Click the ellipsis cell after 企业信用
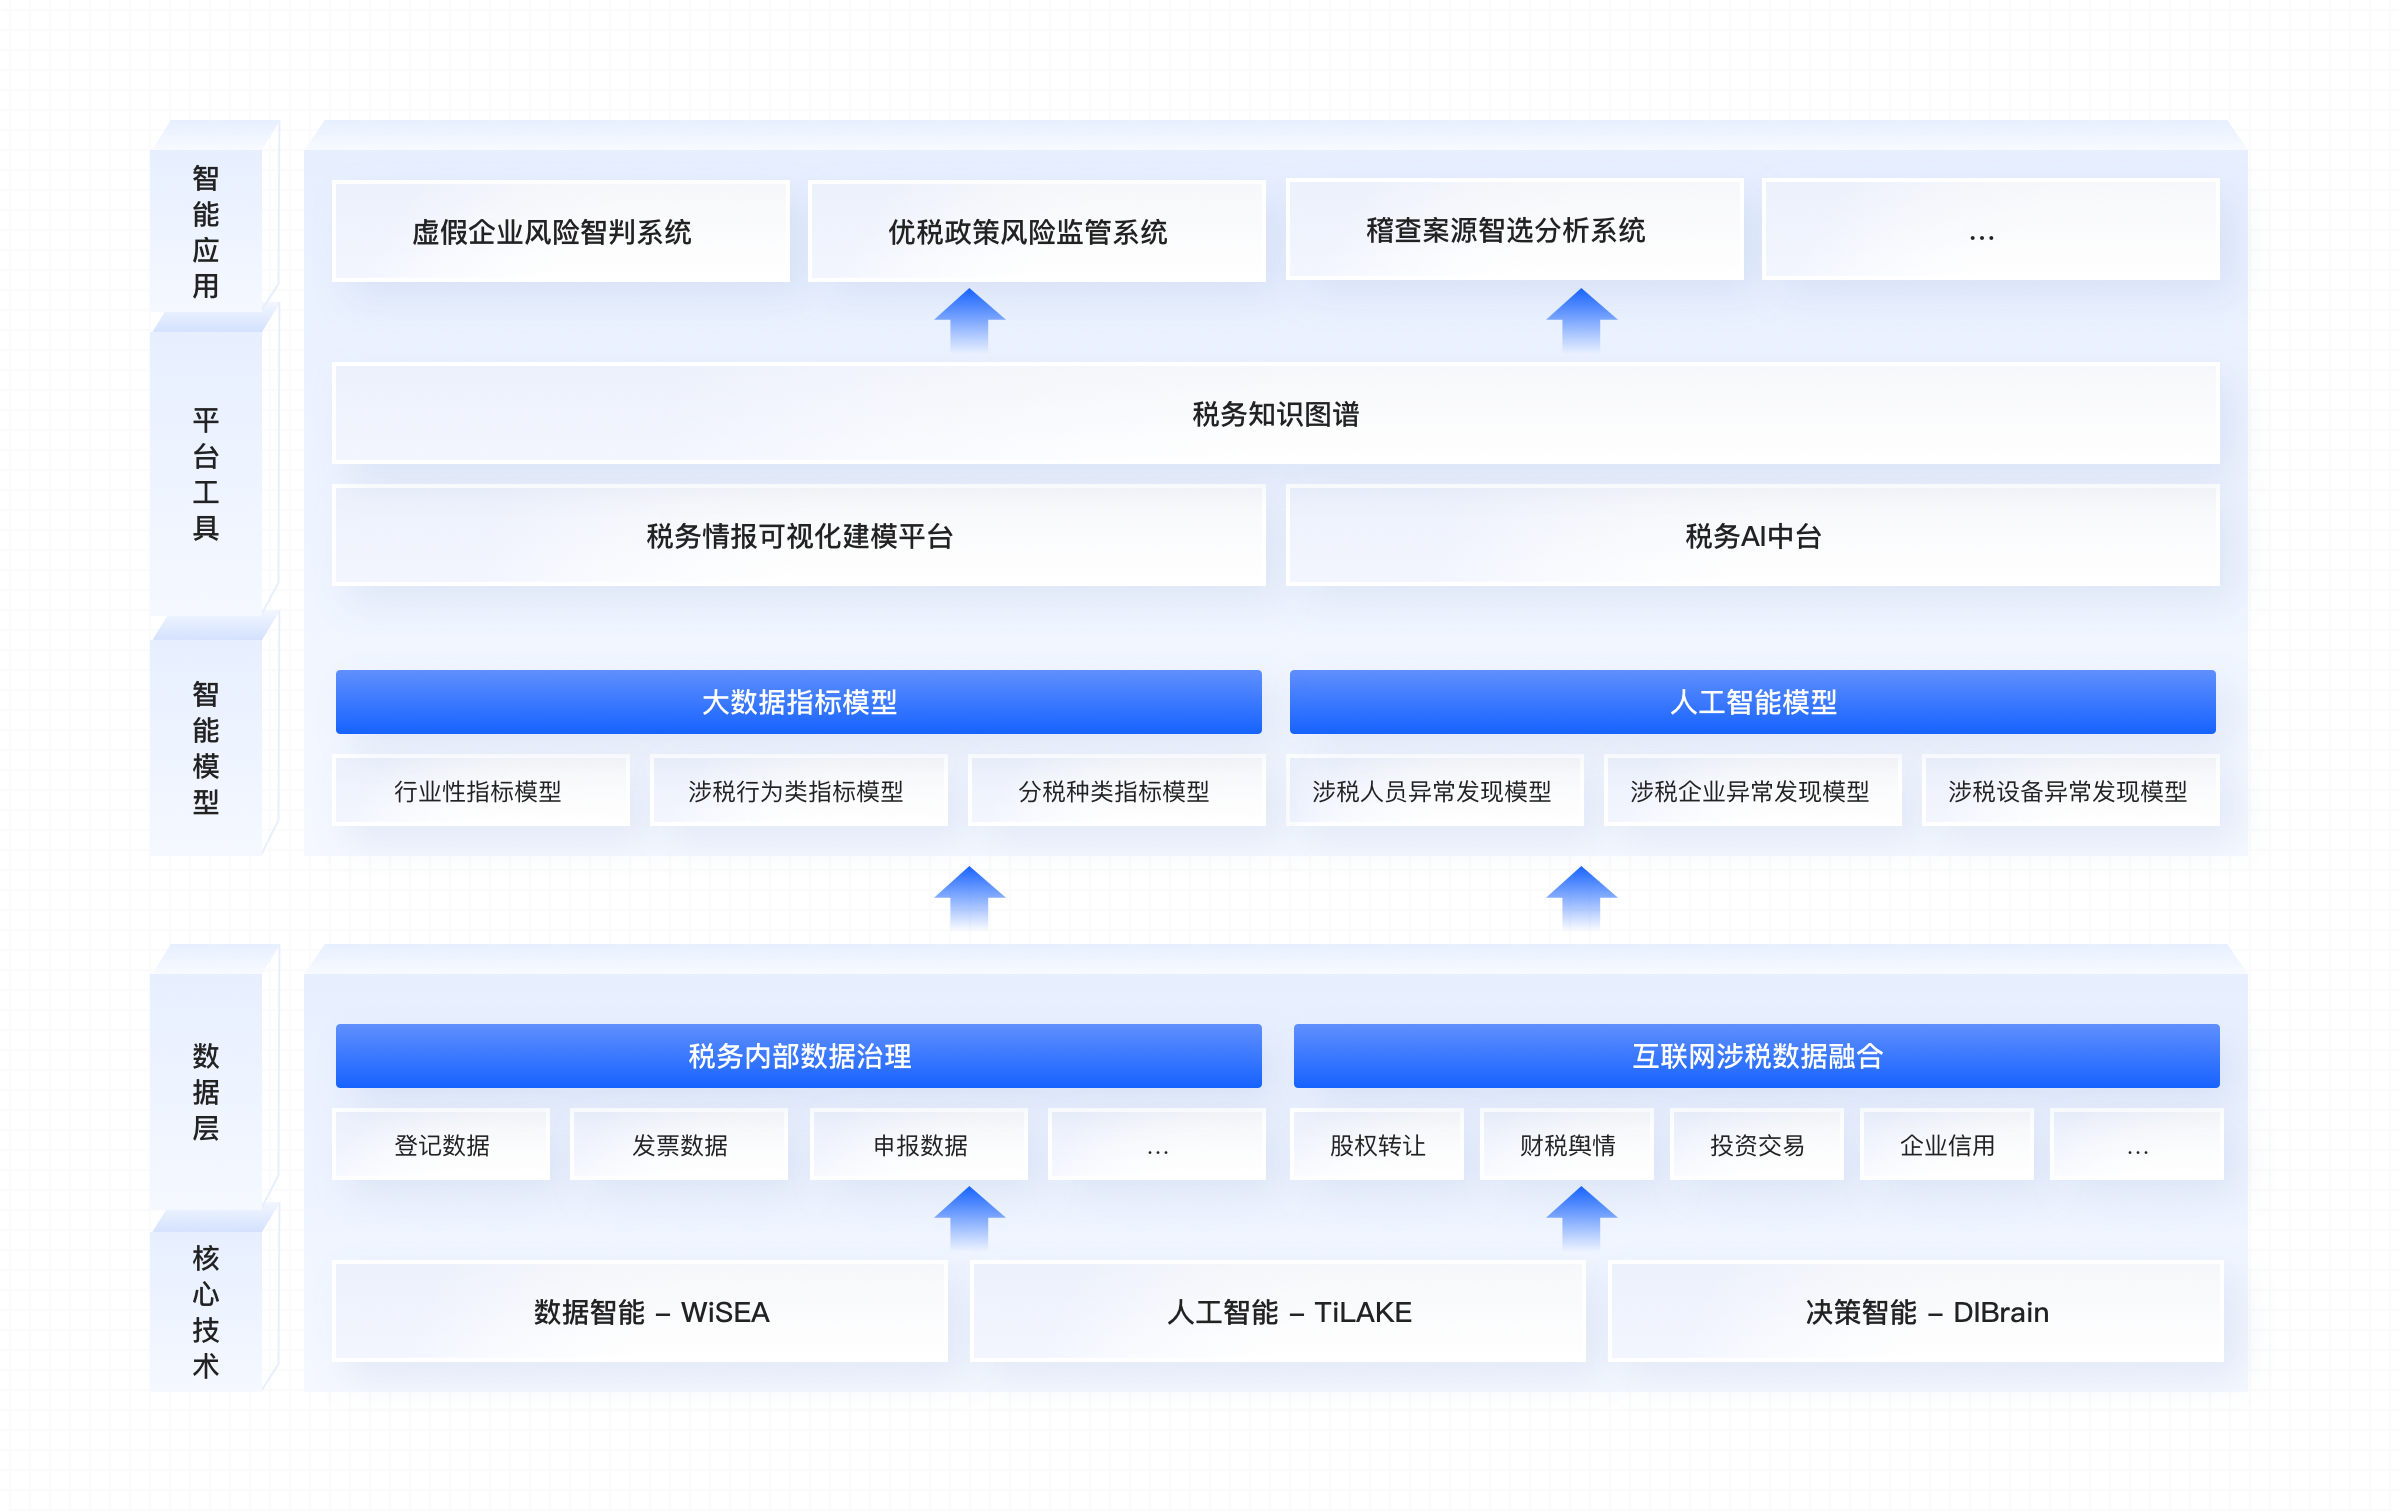Viewport: 2400px width, 1512px height. click(2137, 1144)
